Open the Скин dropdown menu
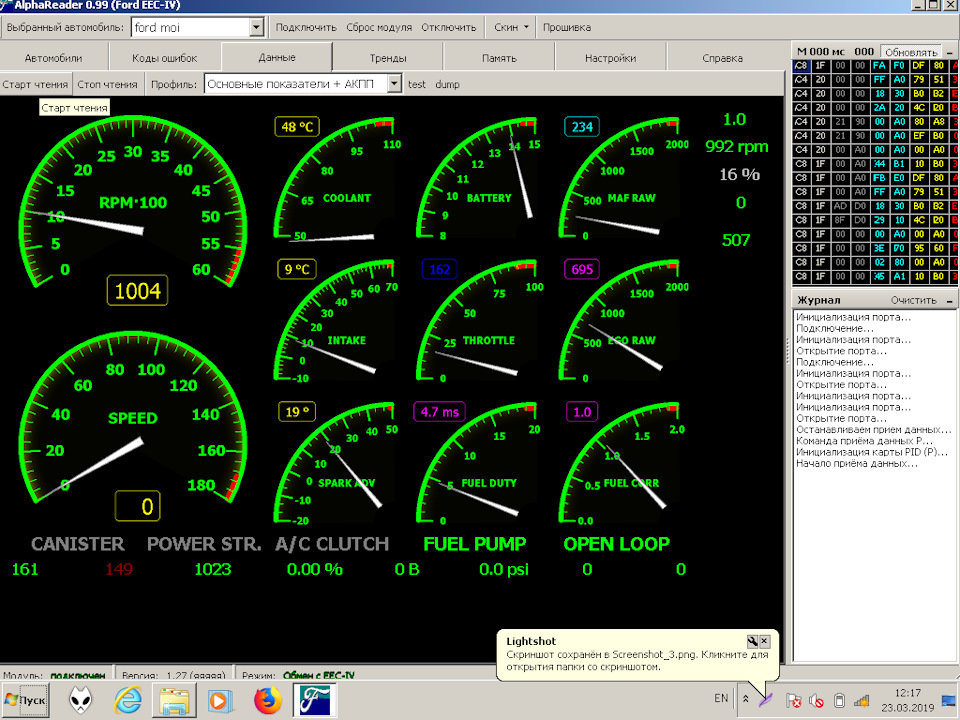The height and width of the screenshot is (720, 960). 511,28
